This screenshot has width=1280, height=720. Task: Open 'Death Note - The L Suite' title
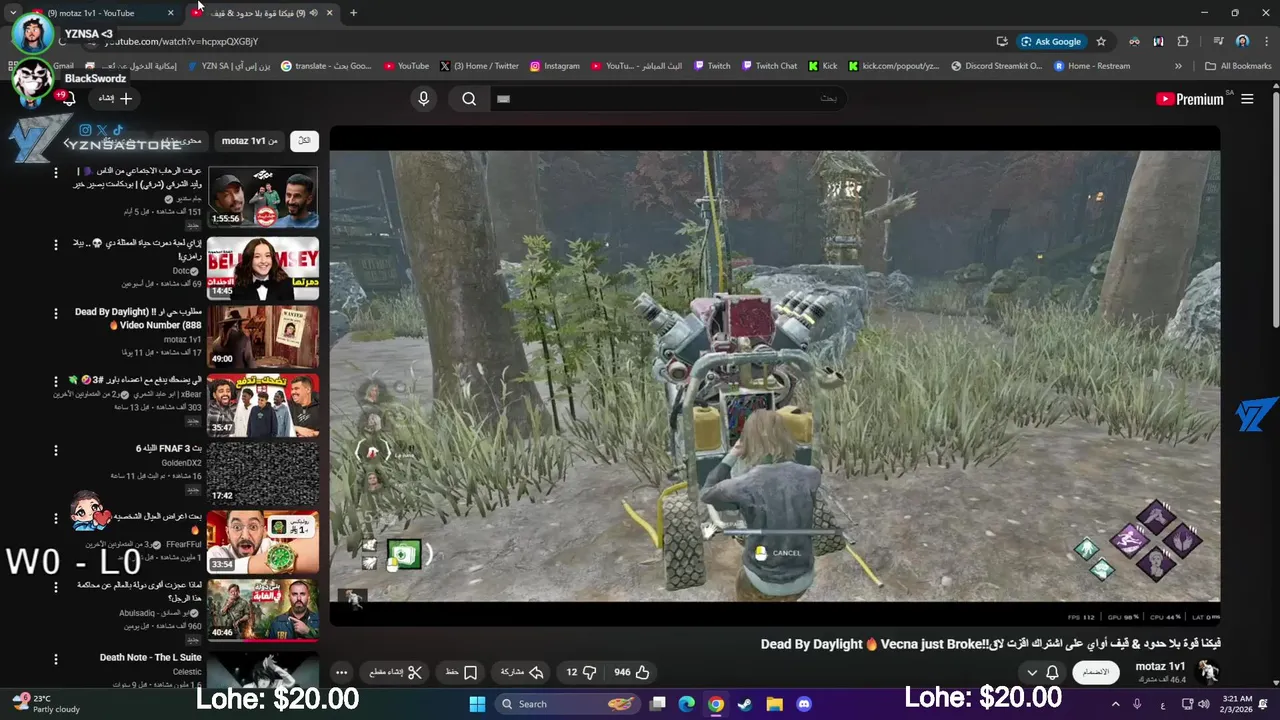[150, 657]
